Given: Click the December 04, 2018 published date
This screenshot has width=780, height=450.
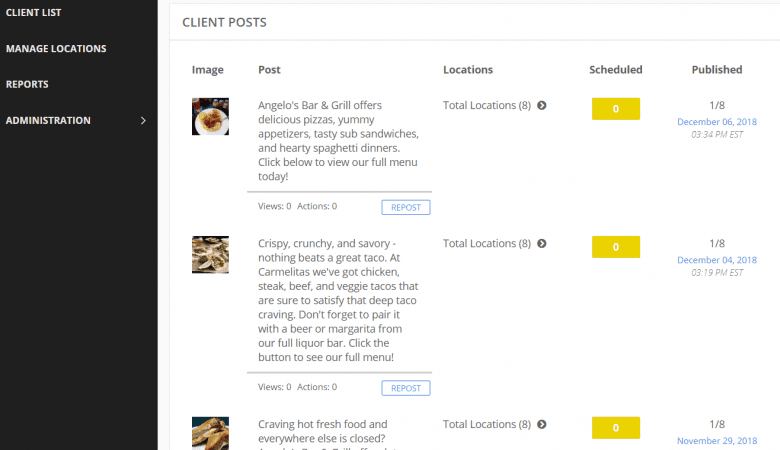Looking at the screenshot, I should (x=716, y=260).
